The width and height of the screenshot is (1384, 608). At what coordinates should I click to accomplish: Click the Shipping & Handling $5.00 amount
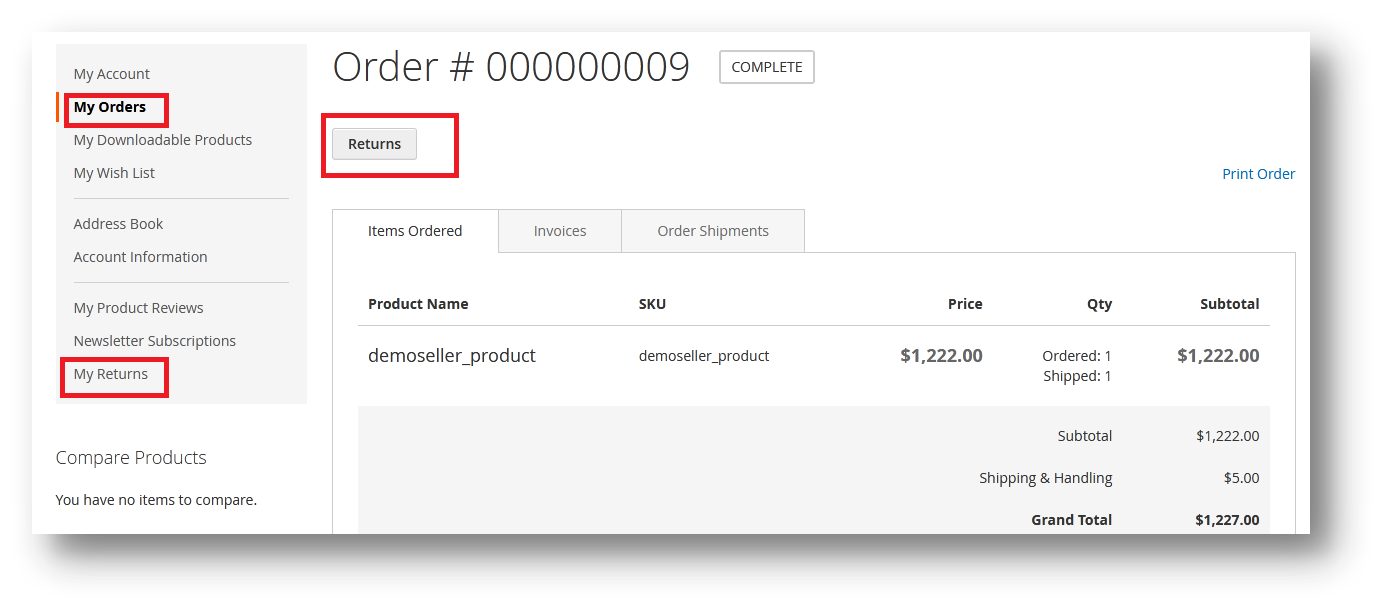tap(1241, 478)
